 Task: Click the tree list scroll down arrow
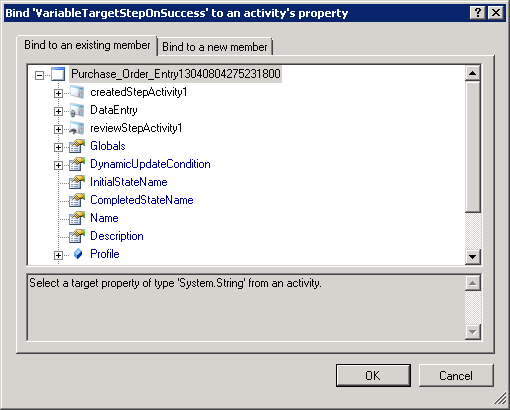[x=473, y=257]
